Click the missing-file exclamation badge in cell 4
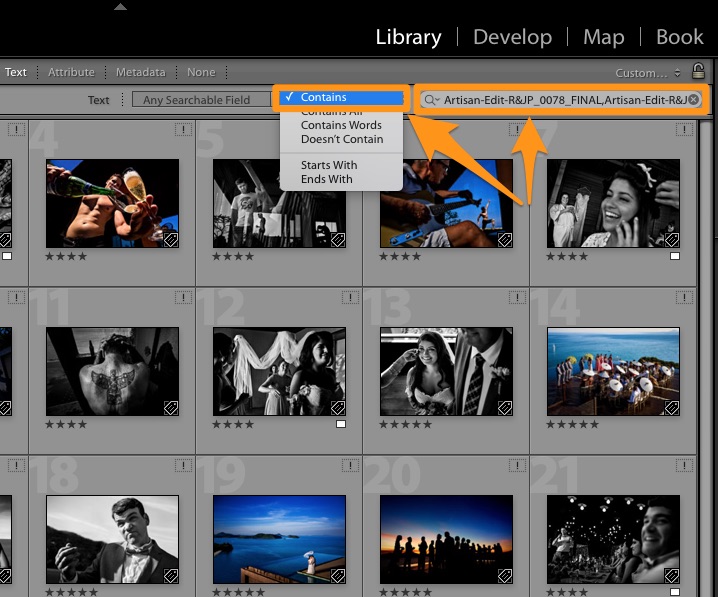Image resolution: width=718 pixels, height=597 pixels. tap(183, 130)
